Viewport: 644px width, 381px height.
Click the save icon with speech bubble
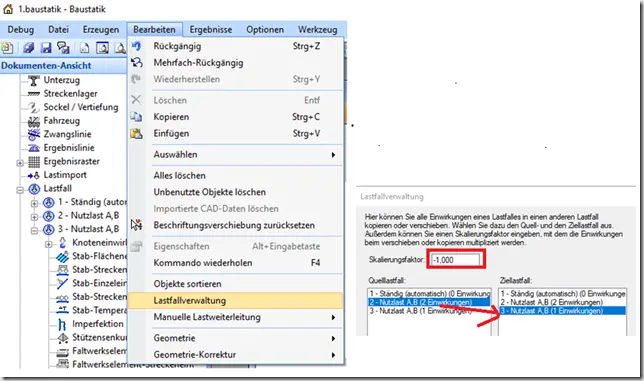pos(63,48)
